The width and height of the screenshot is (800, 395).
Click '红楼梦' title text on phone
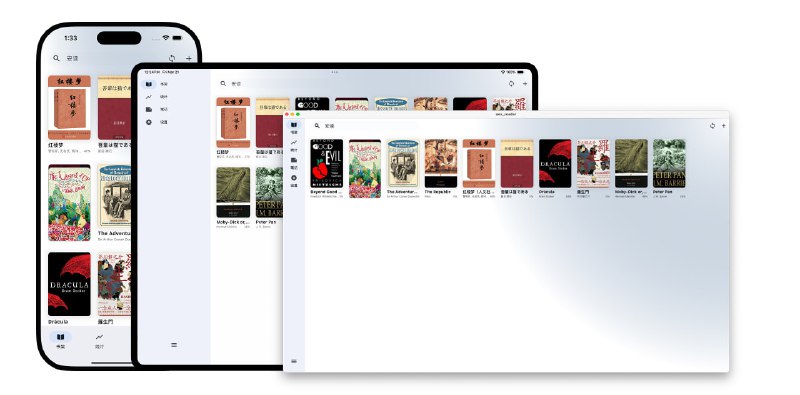pyautogui.click(x=56, y=145)
